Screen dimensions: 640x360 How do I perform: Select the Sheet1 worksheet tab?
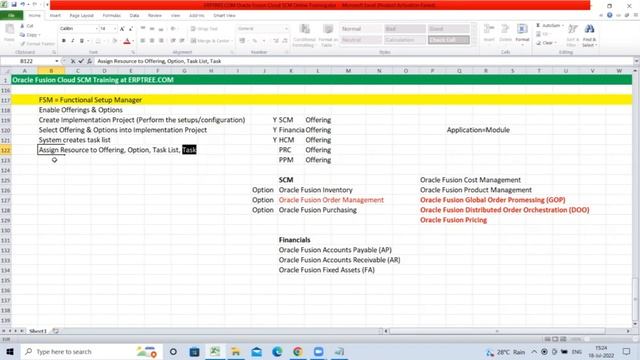click(x=38, y=331)
